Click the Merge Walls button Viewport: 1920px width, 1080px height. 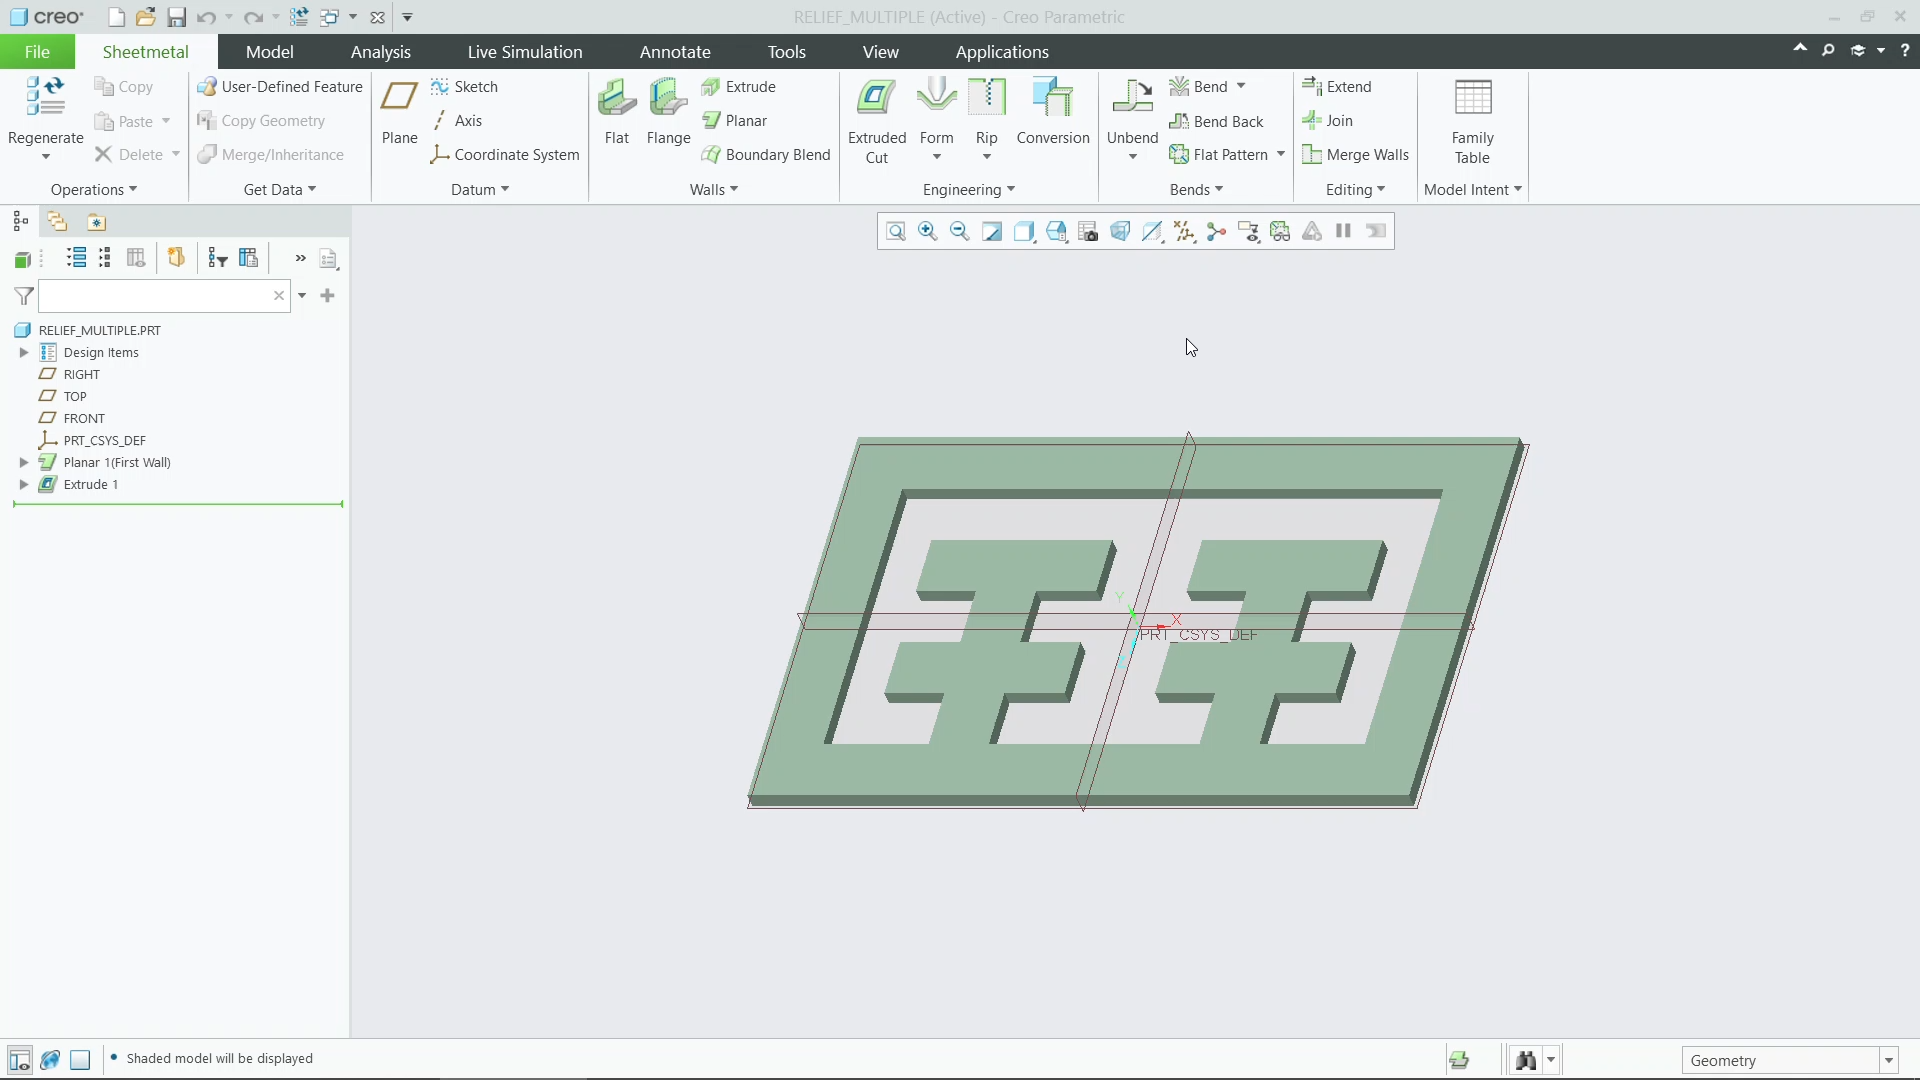(x=1356, y=155)
